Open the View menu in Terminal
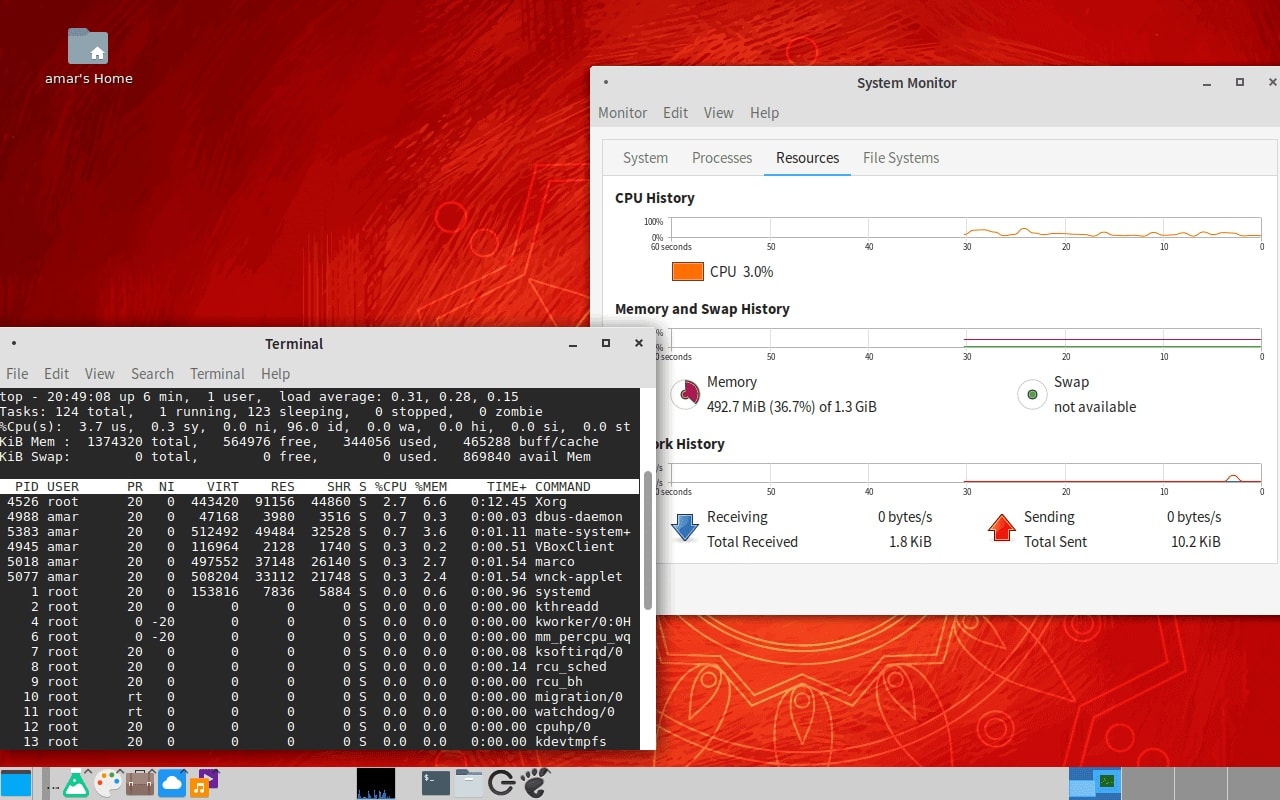Viewport: 1280px width, 800px height. point(99,374)
